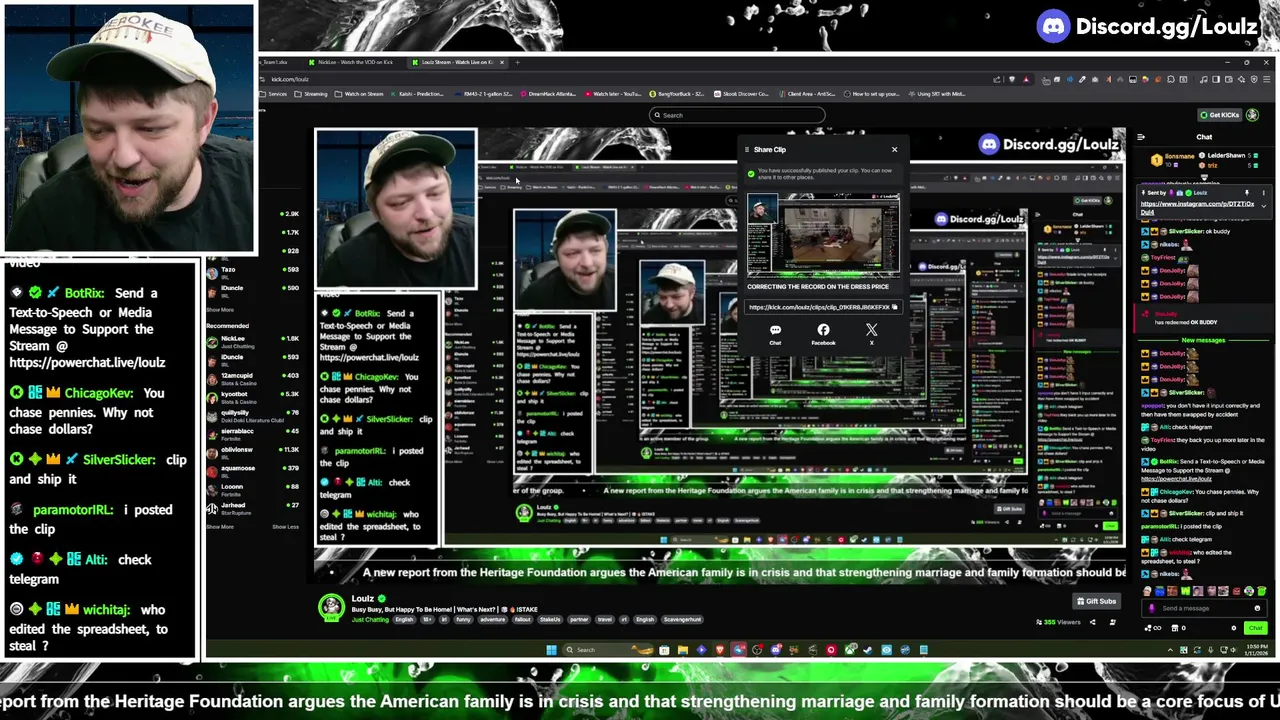Switch to NickLee VOD browser tab
1280x720 pixels.
coord(350,62)
